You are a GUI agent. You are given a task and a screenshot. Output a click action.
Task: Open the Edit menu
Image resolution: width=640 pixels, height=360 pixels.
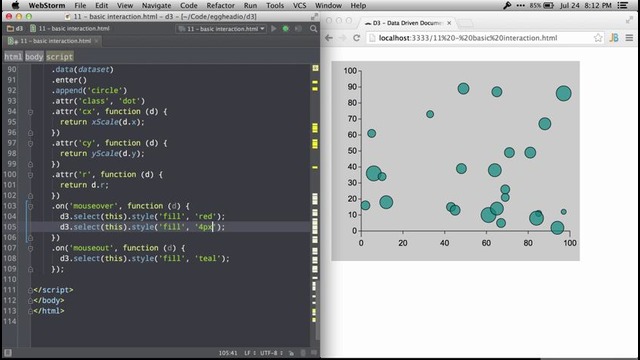click(x=101, y=5)
